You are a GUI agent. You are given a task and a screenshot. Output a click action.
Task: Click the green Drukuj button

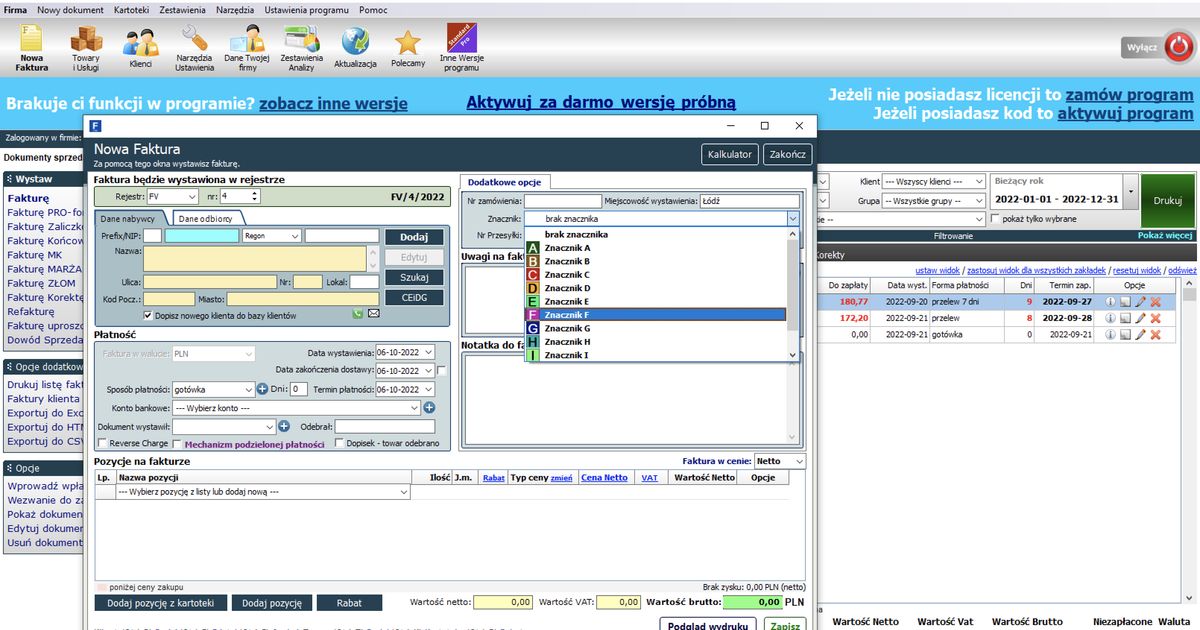coord(1167,200)
